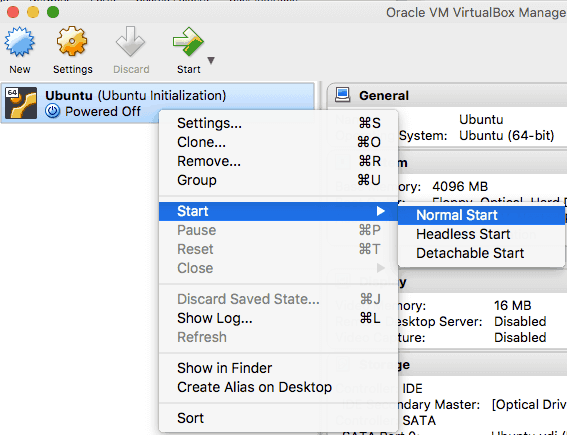567x435 pixels.
Task: Click 'Powered Off' status text
Action: (103, 111)
